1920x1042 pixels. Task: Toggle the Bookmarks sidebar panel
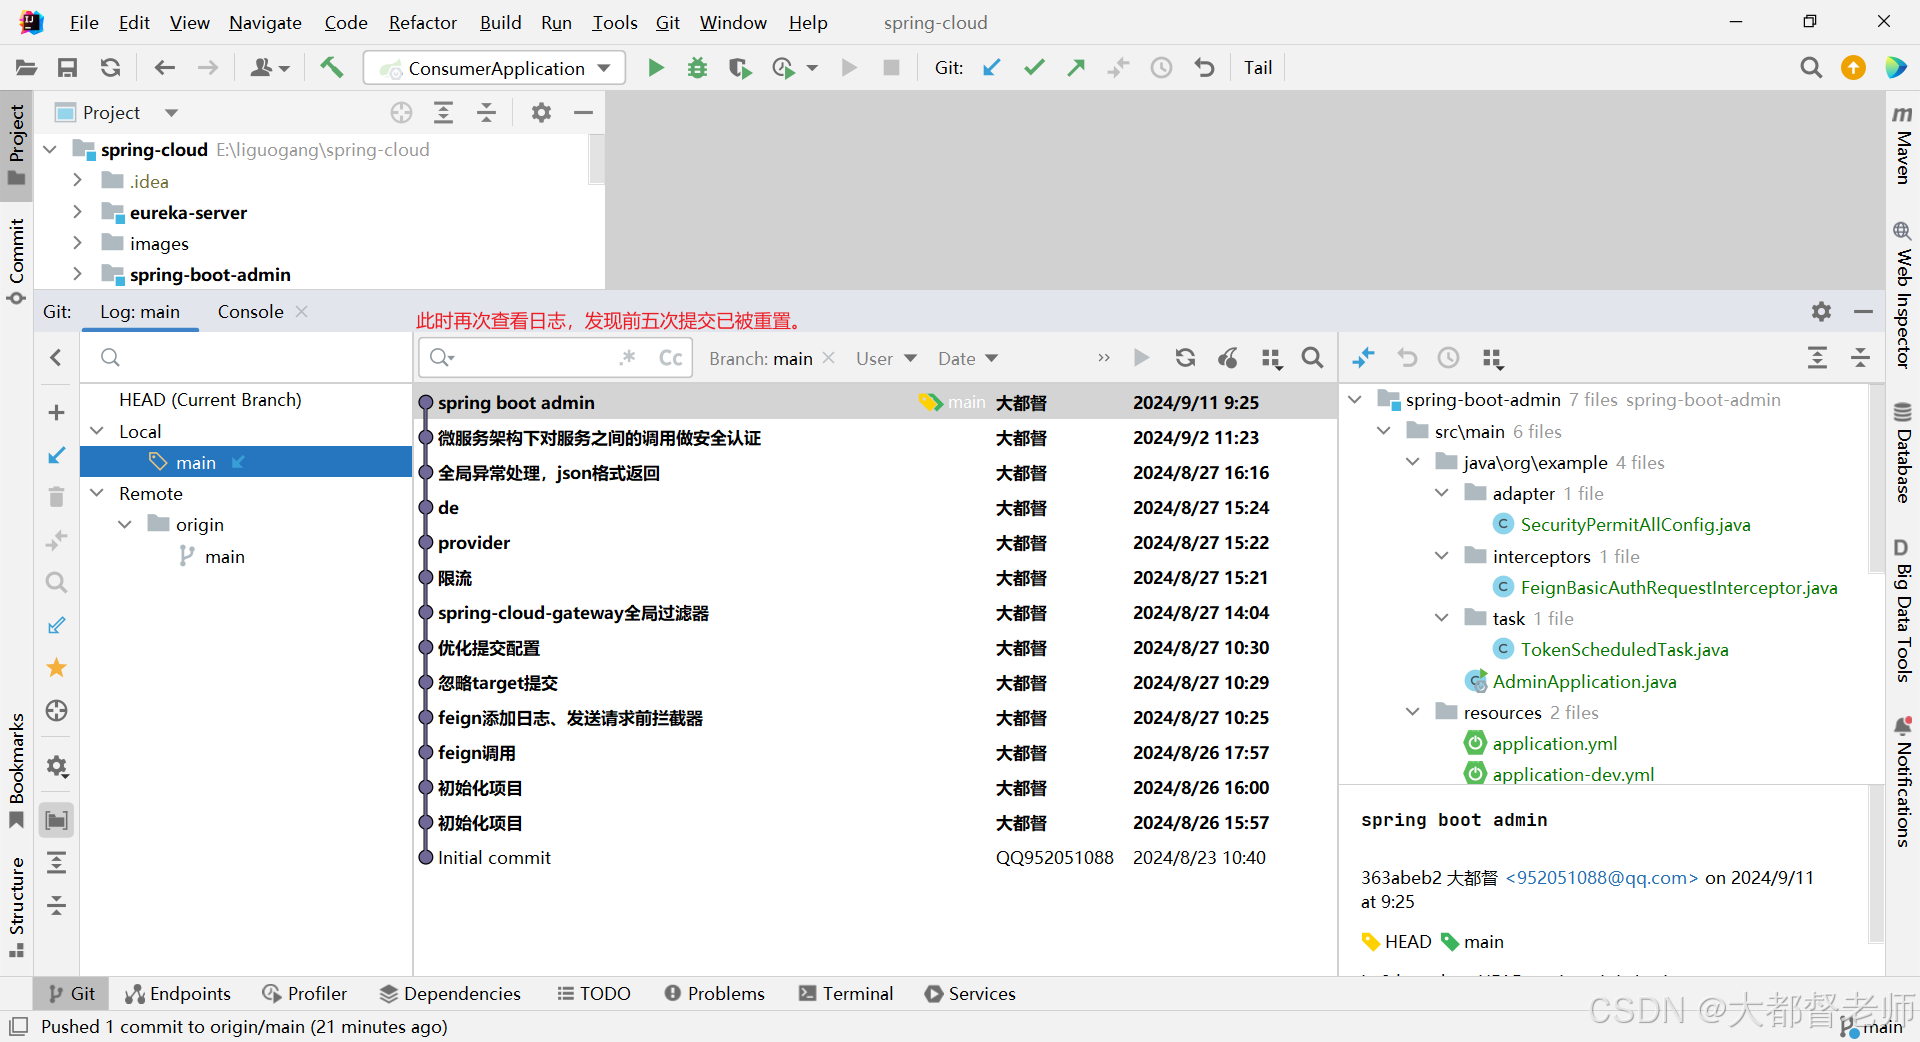pos(16,770)
